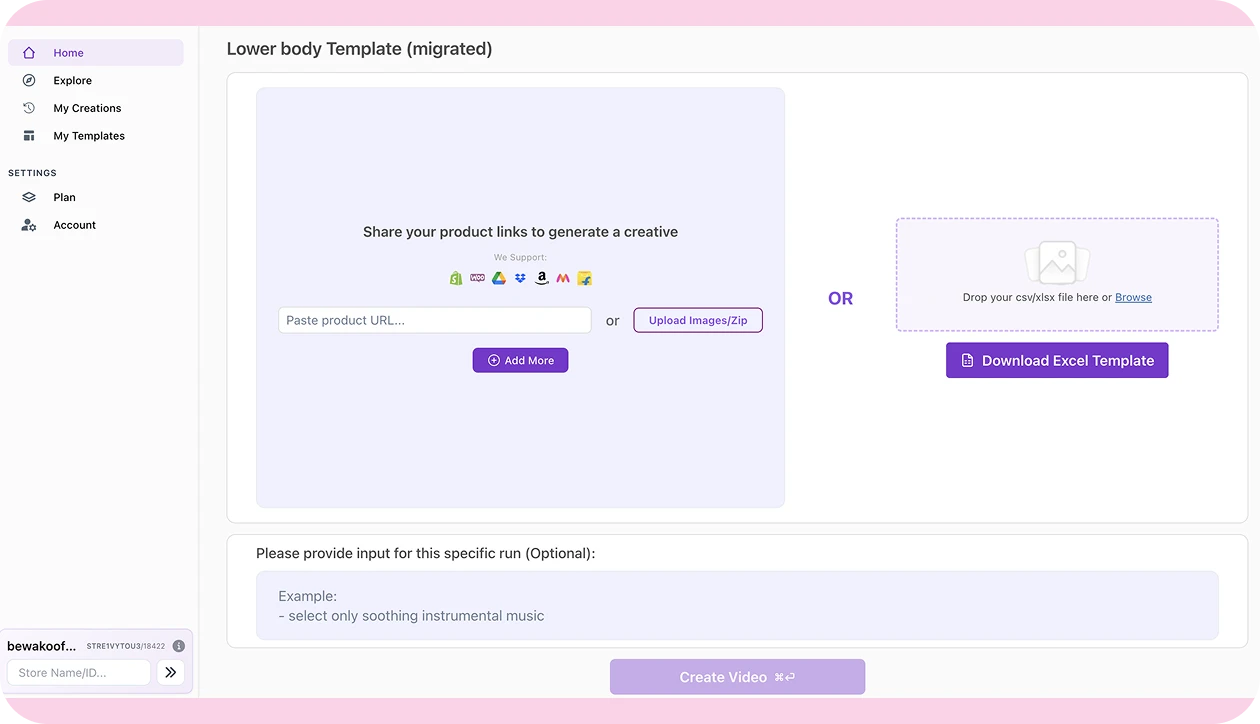Click the Flipkart logo icon
Image resolution: width=1260 pixels, height=724 pixels.
(585, 279)
